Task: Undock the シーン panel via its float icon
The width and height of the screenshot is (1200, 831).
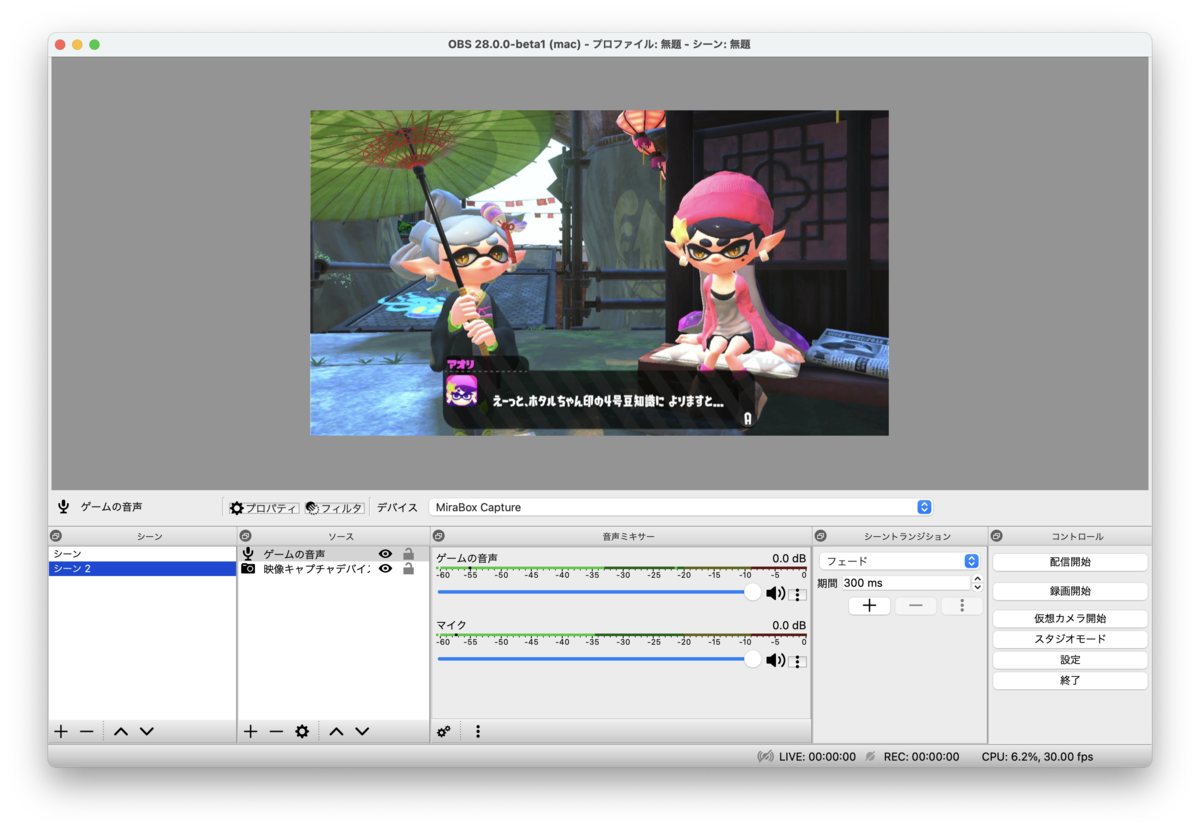Action: click(56, 537)
